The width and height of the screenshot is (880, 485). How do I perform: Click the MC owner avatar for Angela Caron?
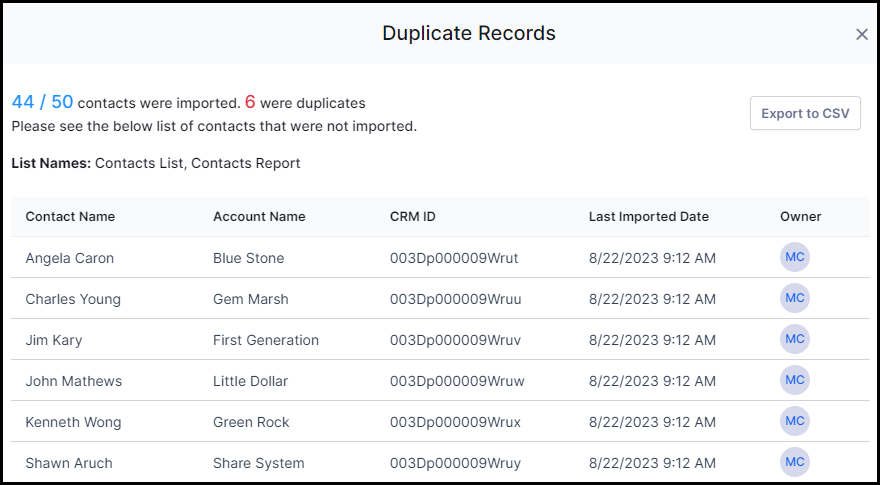pos(795,257)
